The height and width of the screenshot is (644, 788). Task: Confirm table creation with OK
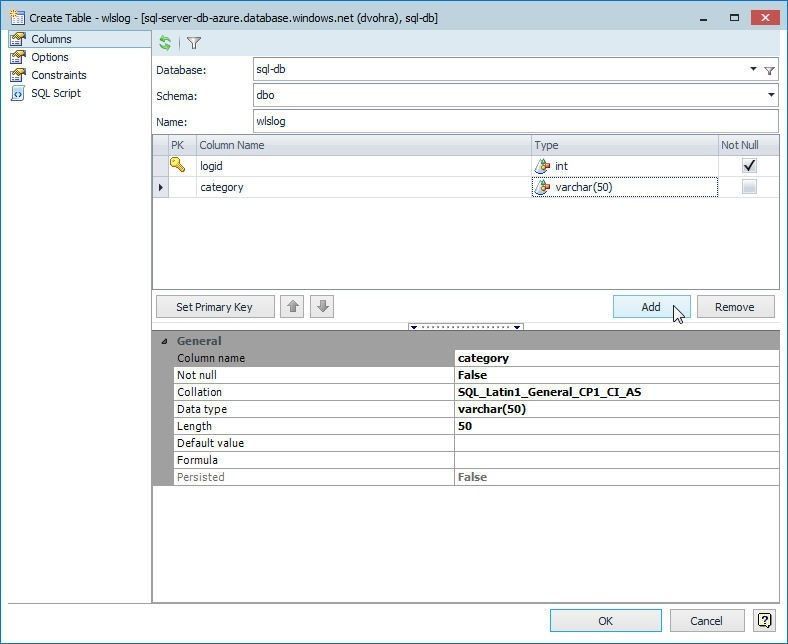[606, 620]
